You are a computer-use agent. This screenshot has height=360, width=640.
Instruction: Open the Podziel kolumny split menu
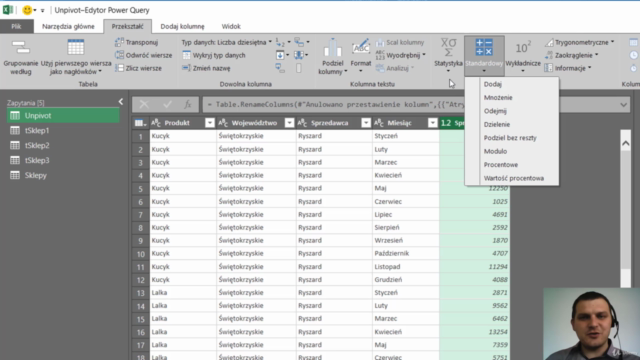click(x=333, y=58)
